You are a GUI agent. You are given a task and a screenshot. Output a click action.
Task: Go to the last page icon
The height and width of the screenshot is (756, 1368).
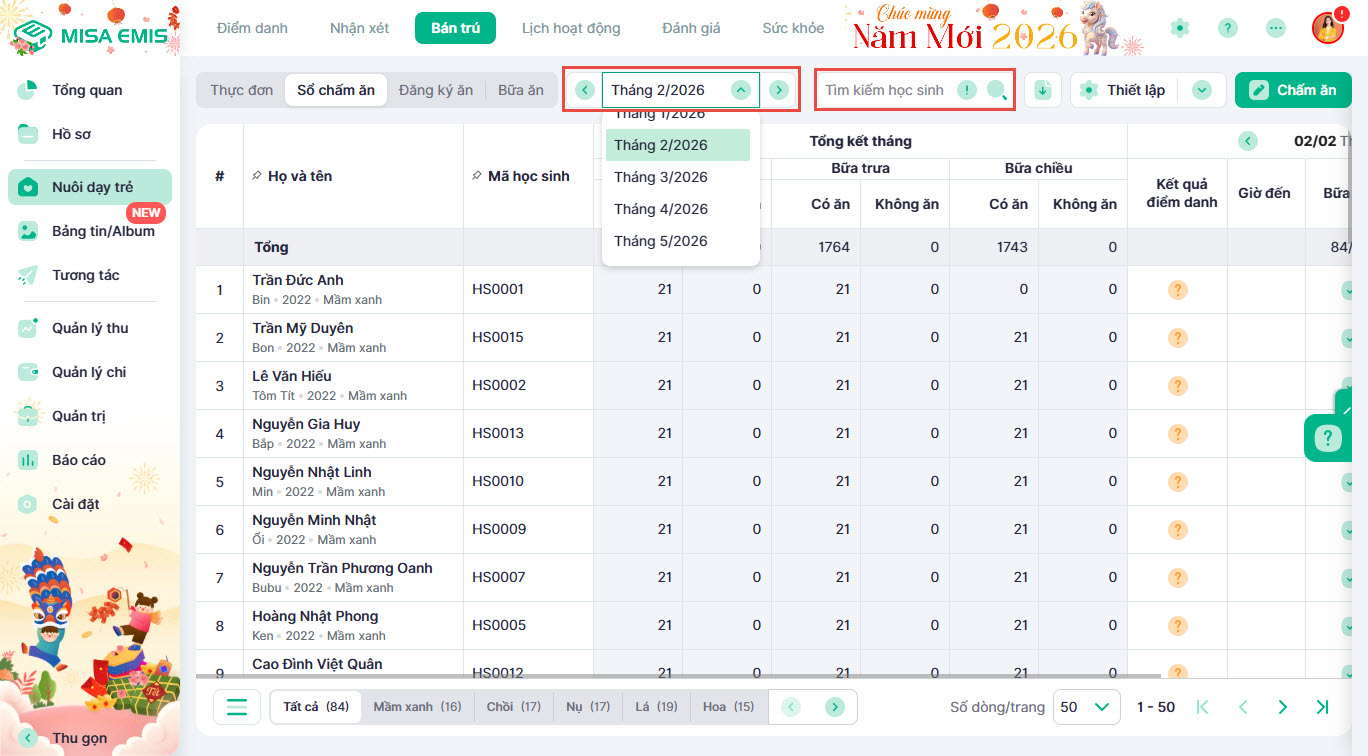click(x=1322, y=707)
